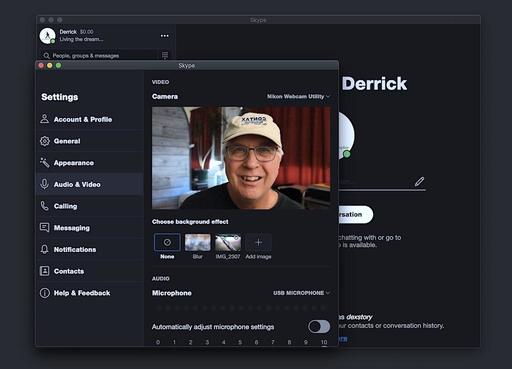
Task: Click the search magnifier icon in main window
Action: tap(47, 55)
